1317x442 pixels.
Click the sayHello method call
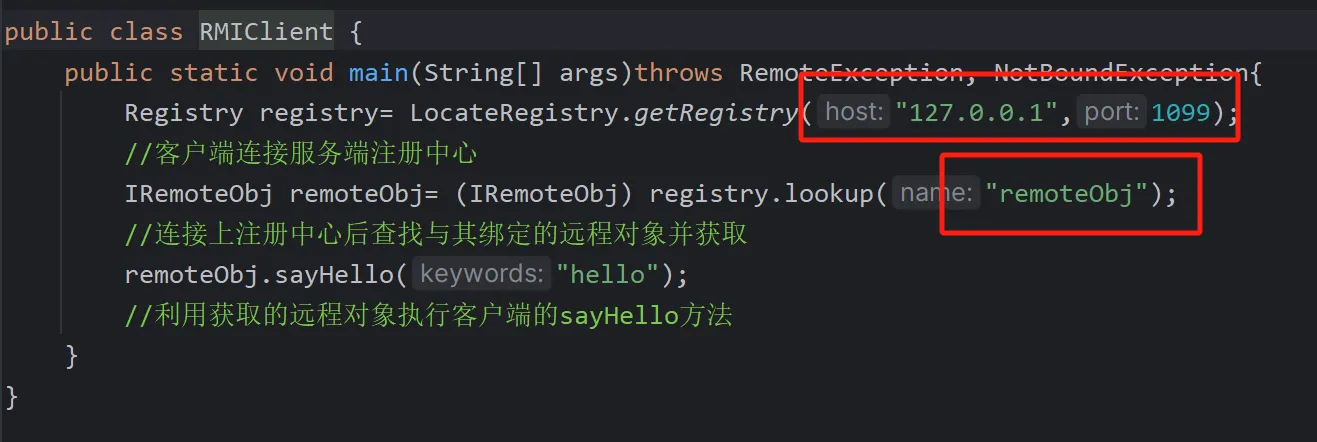click(348, 274)
